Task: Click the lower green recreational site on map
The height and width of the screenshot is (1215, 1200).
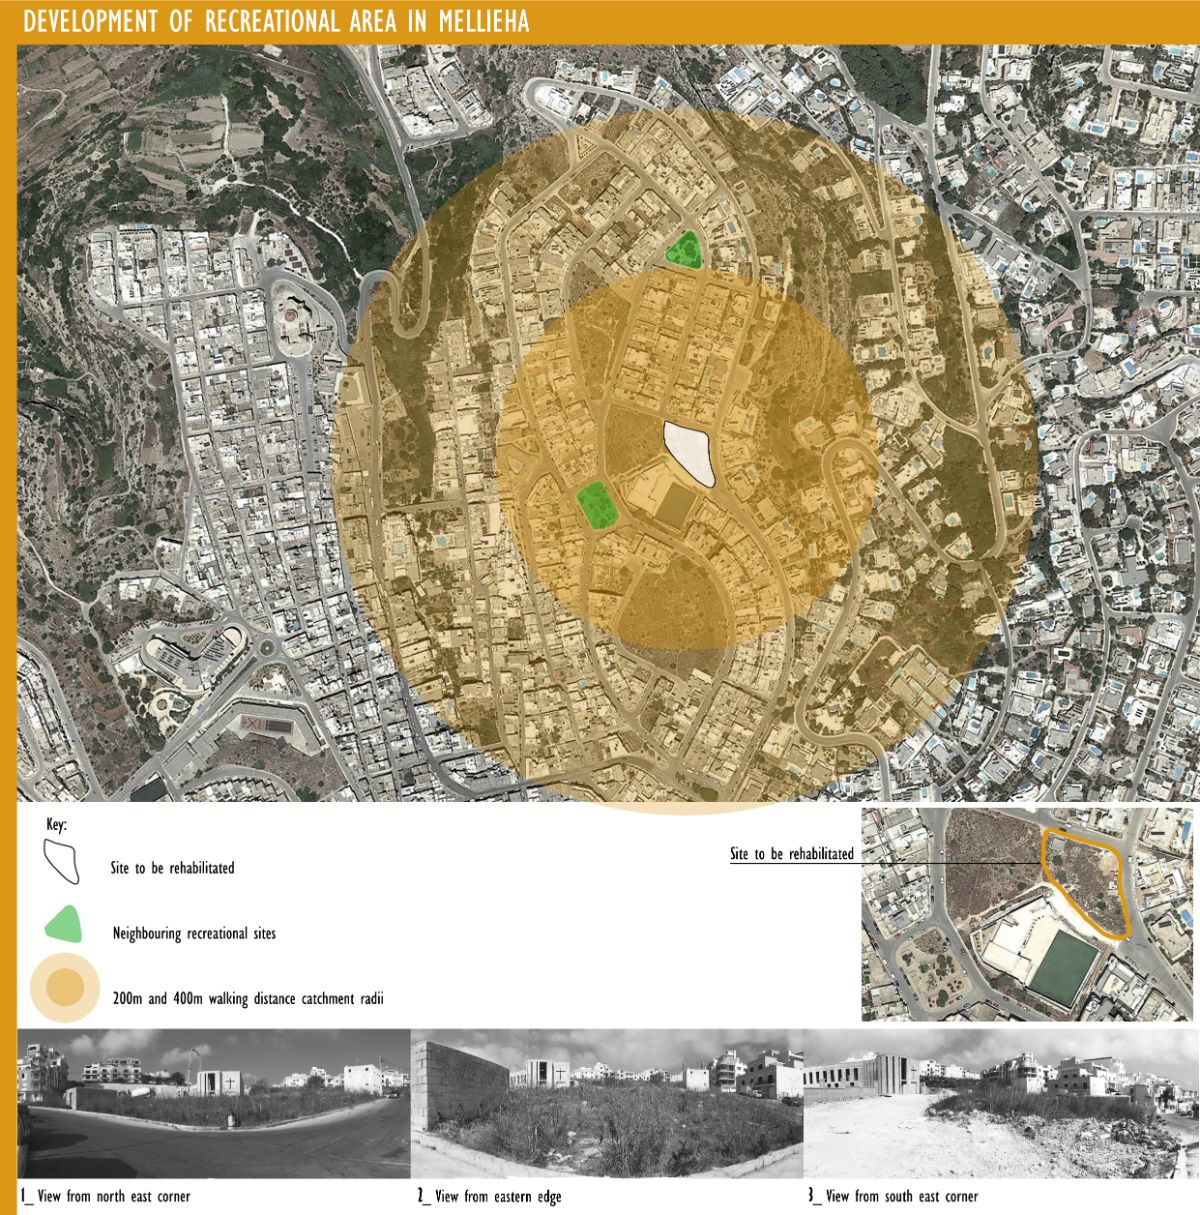Action: point(597,505)
